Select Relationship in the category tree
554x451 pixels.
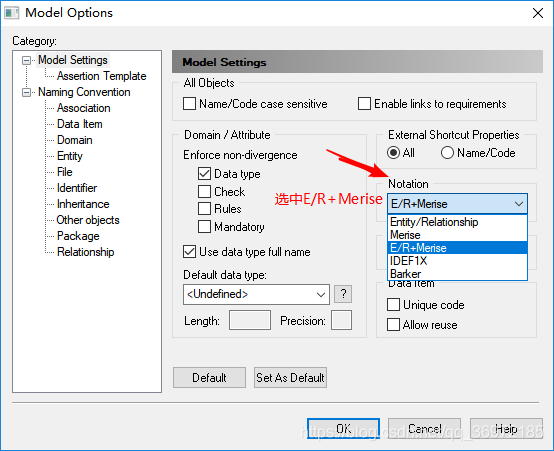coord(86,252)
